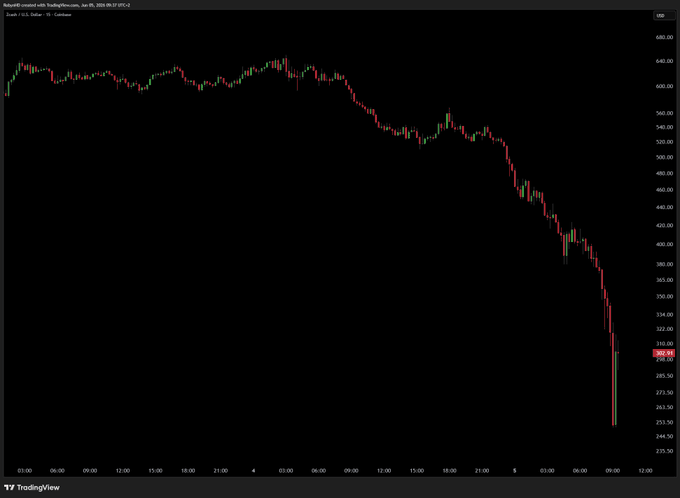The height and width of the screenshot is (498, 680).
Task: Click the 253.50 price axis label
Action: coord(664,423)
